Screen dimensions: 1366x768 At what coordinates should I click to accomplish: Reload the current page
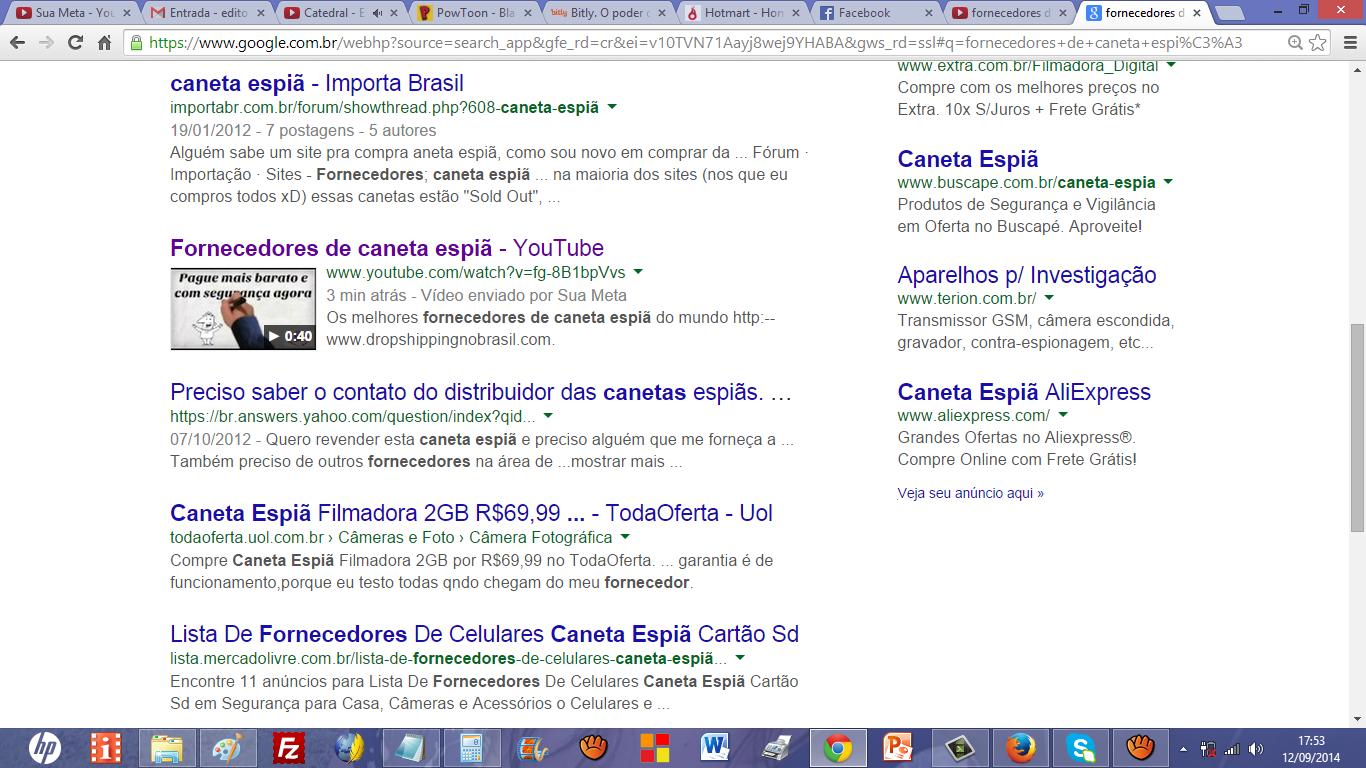click(75, 43)
